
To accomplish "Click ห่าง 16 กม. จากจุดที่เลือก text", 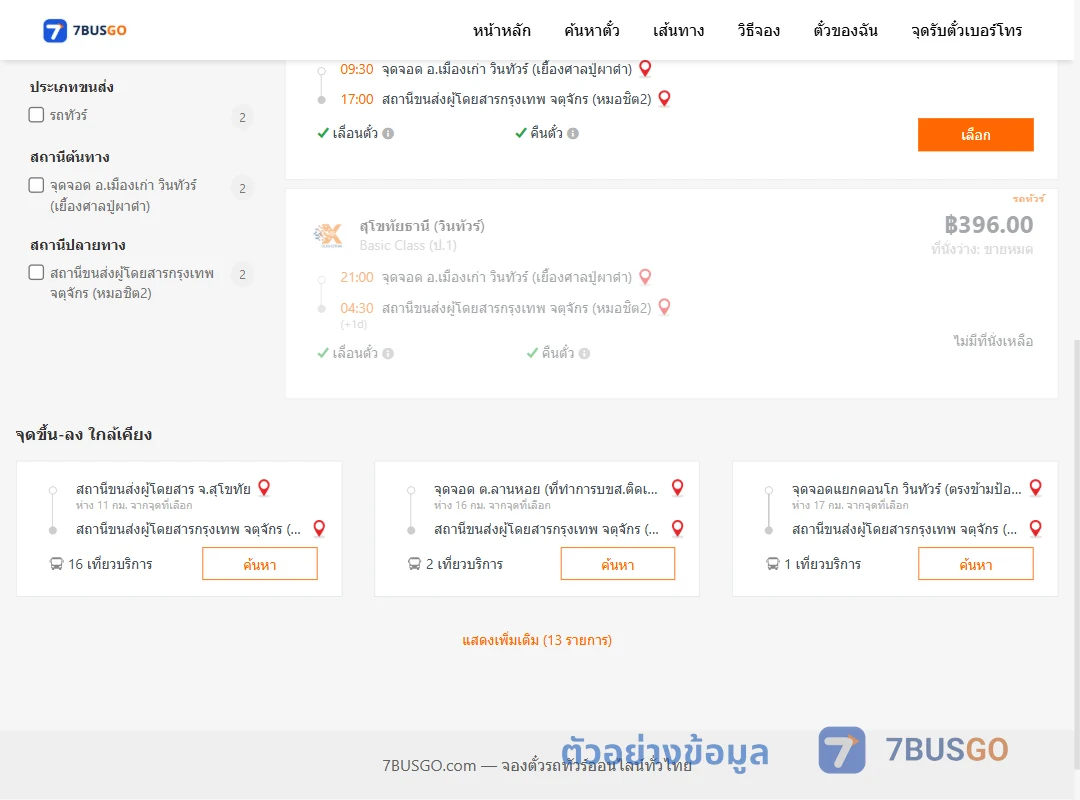I will pos(492,506).
